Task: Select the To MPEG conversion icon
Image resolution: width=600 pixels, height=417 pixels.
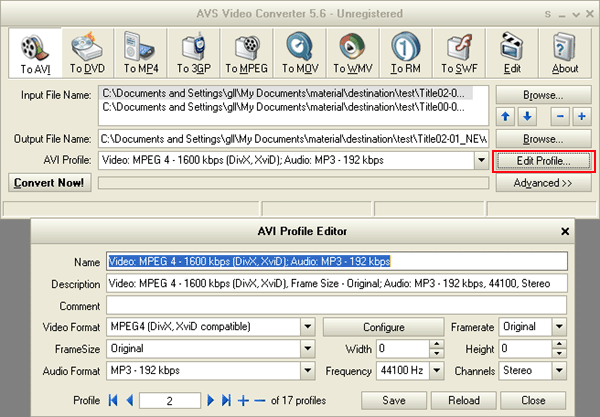Action: click(246, 53)
